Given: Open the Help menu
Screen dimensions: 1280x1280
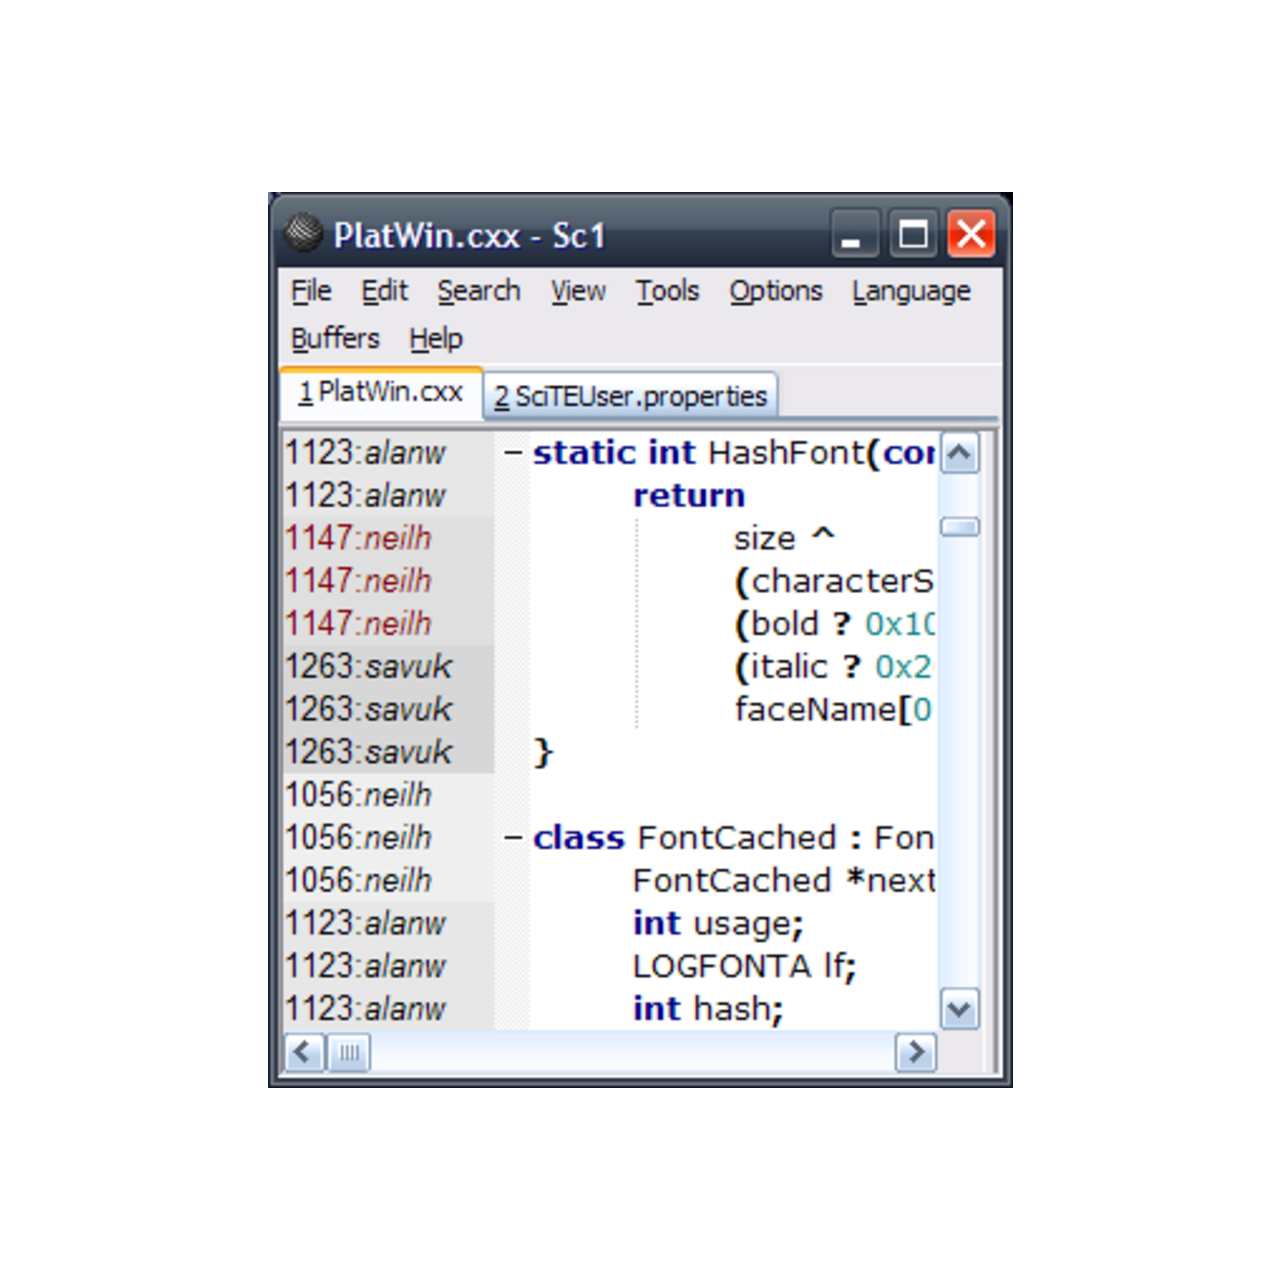Looking at the screenshot, I should [x=436, y=339].
